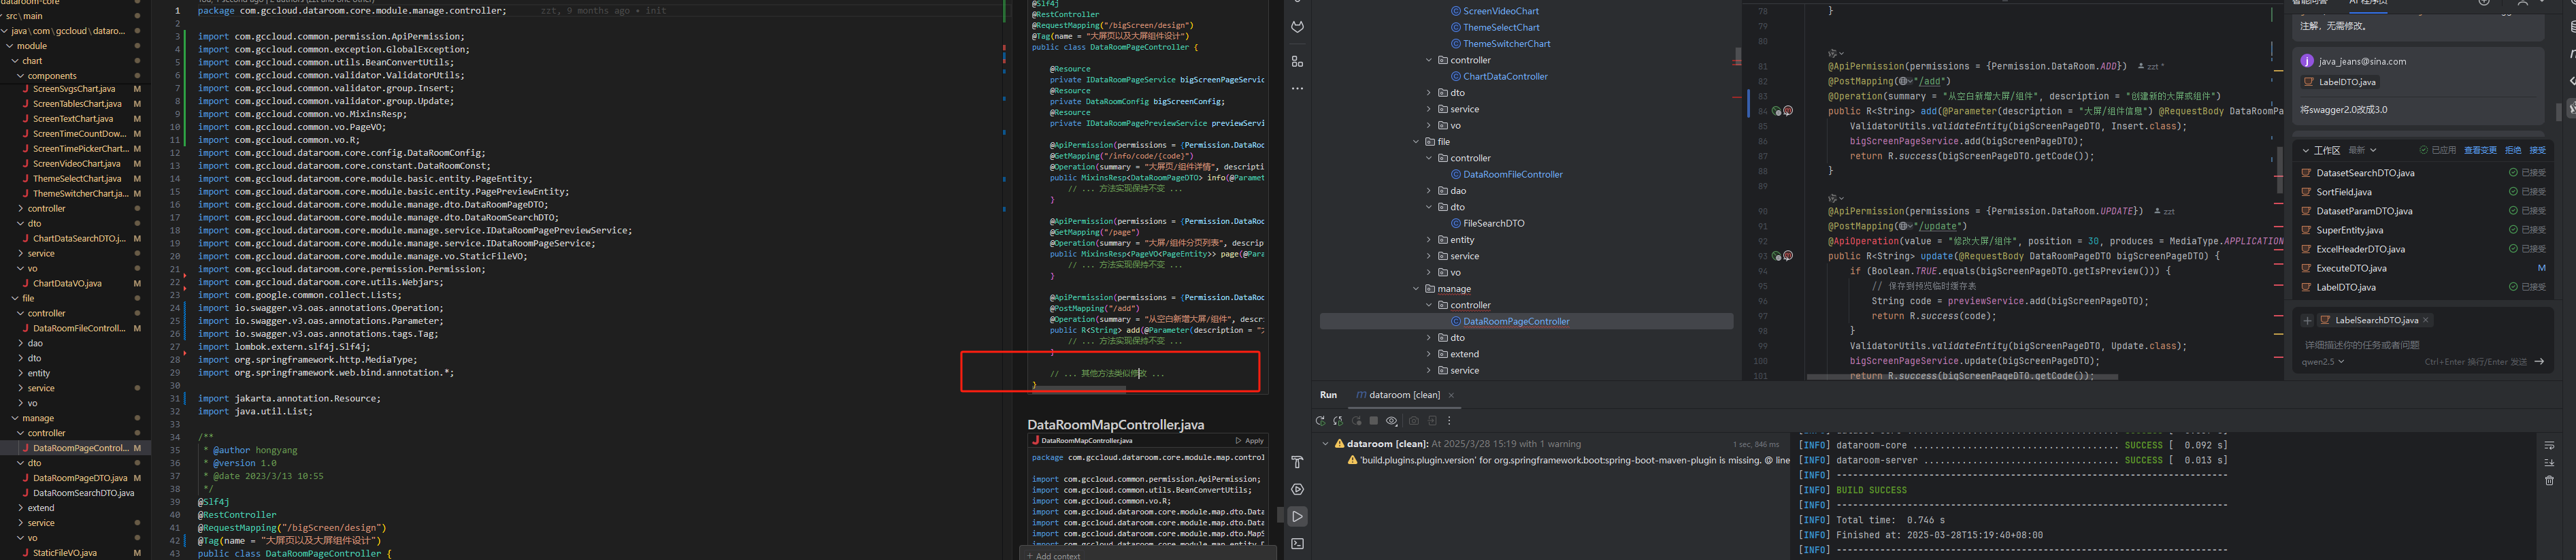Select the Run tab label

pyautogui.click(x=1328, y=395)
